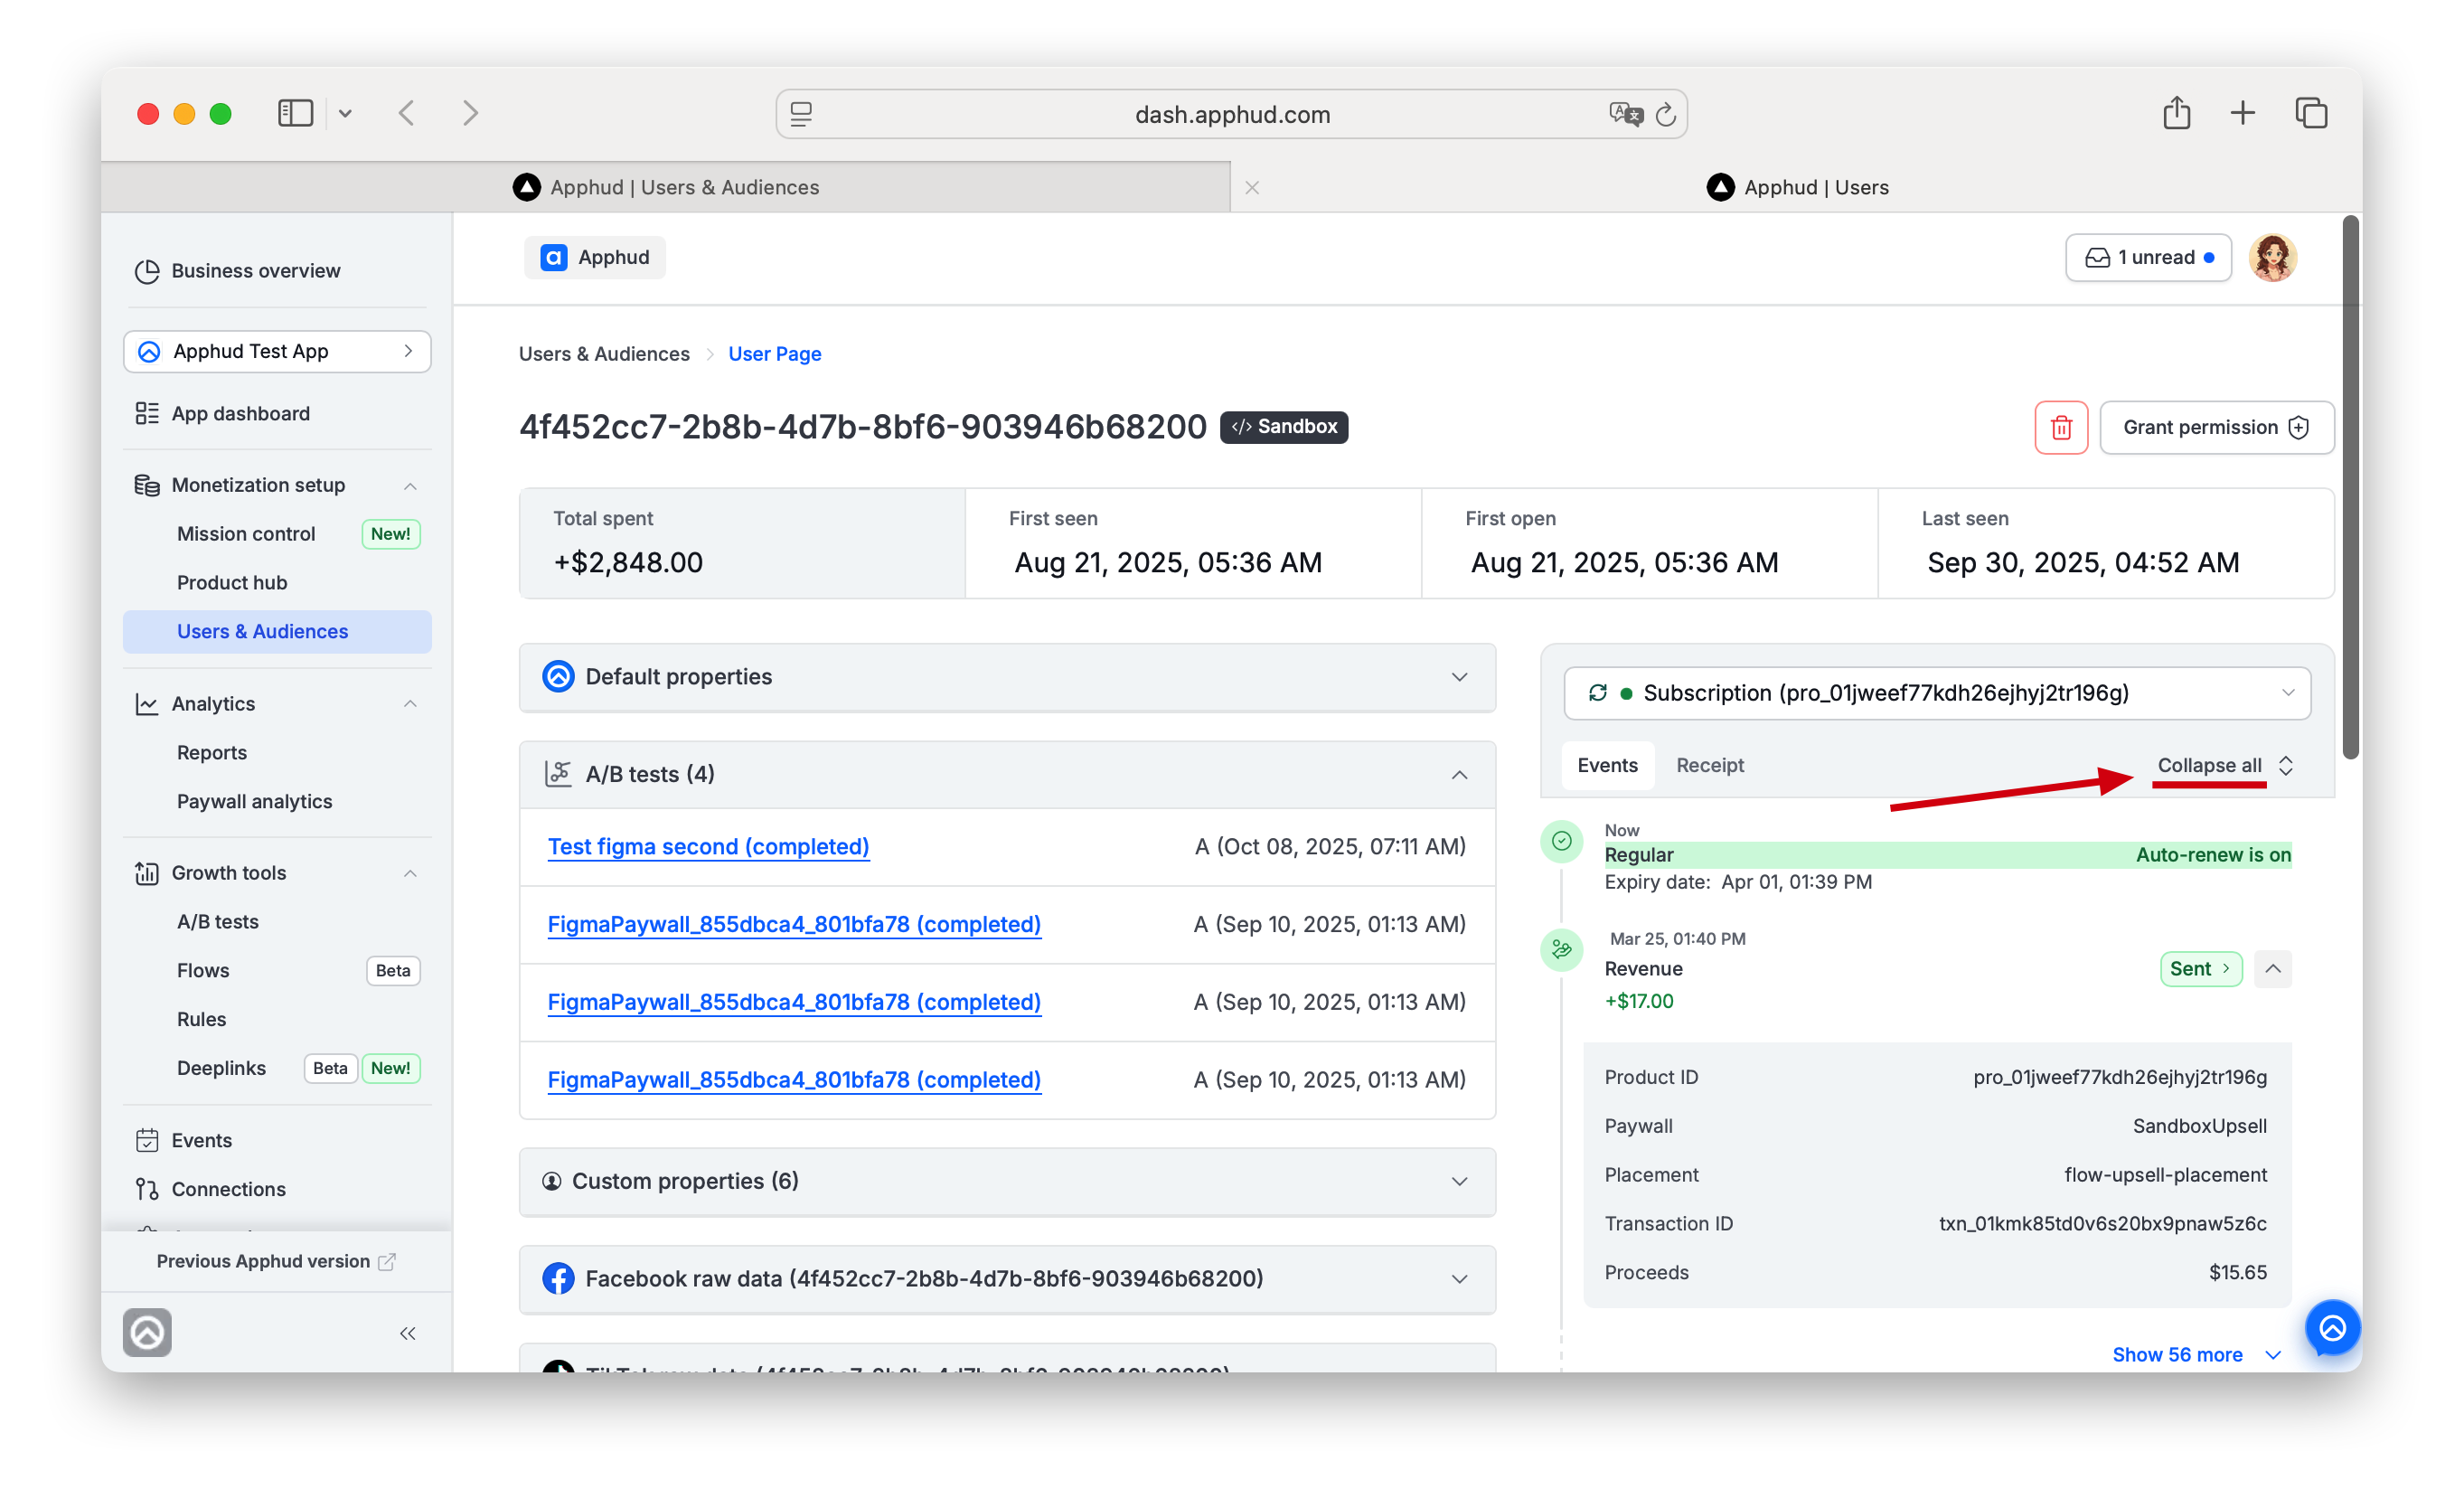Image resolution: width=2464 pixels, height=1508 pixels.
Task: Collapse the sidebar with double chevron icon
Action: [x=408, y=1333]
